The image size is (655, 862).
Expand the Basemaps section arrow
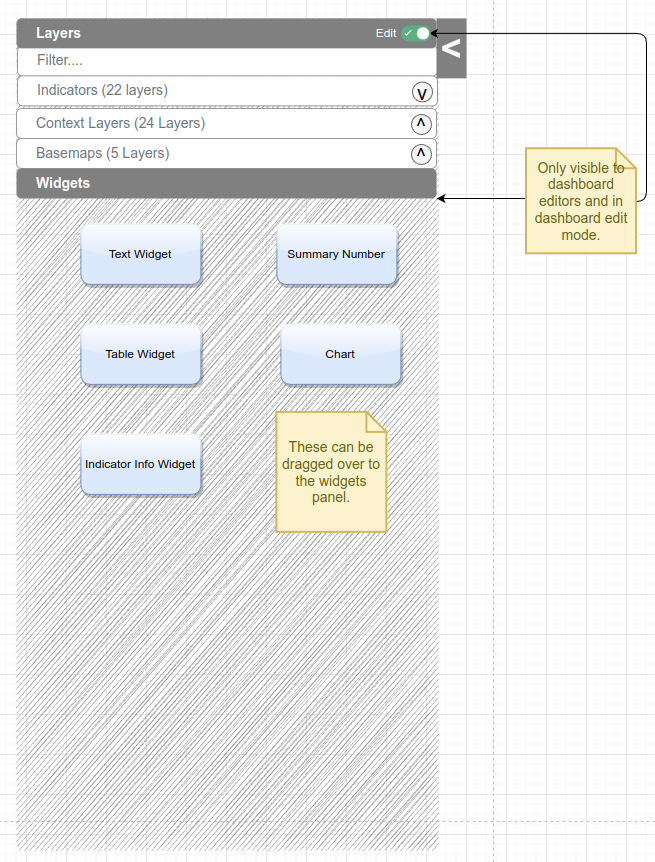click(x=421, y=154)
